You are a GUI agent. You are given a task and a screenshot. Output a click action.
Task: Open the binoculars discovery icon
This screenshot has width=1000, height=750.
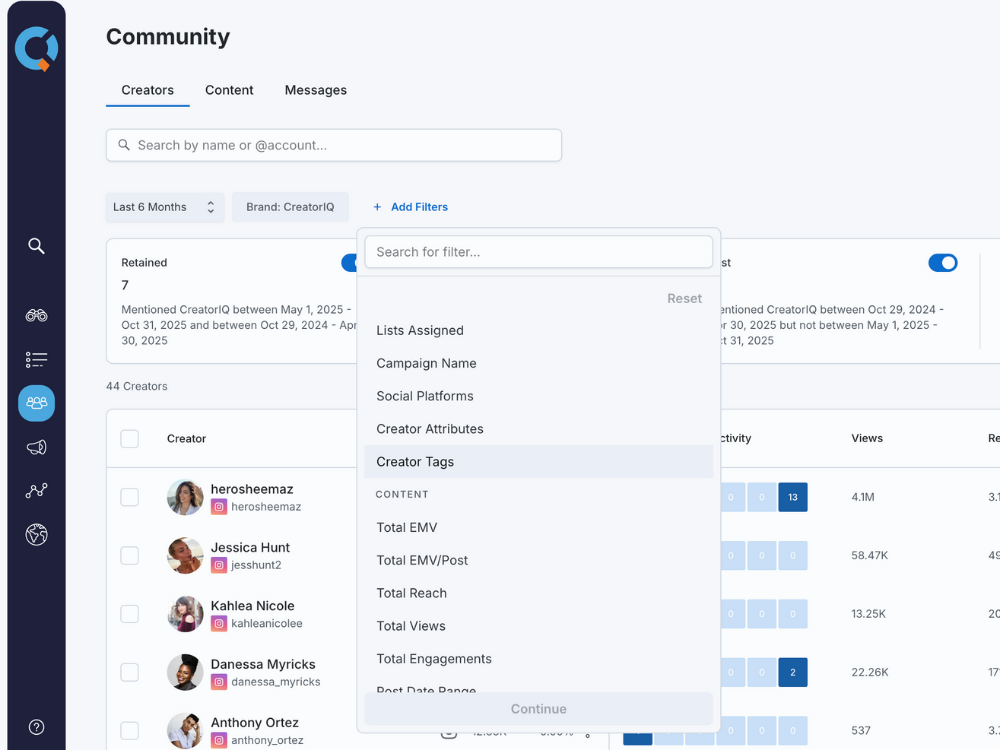[x=36, y=315]
